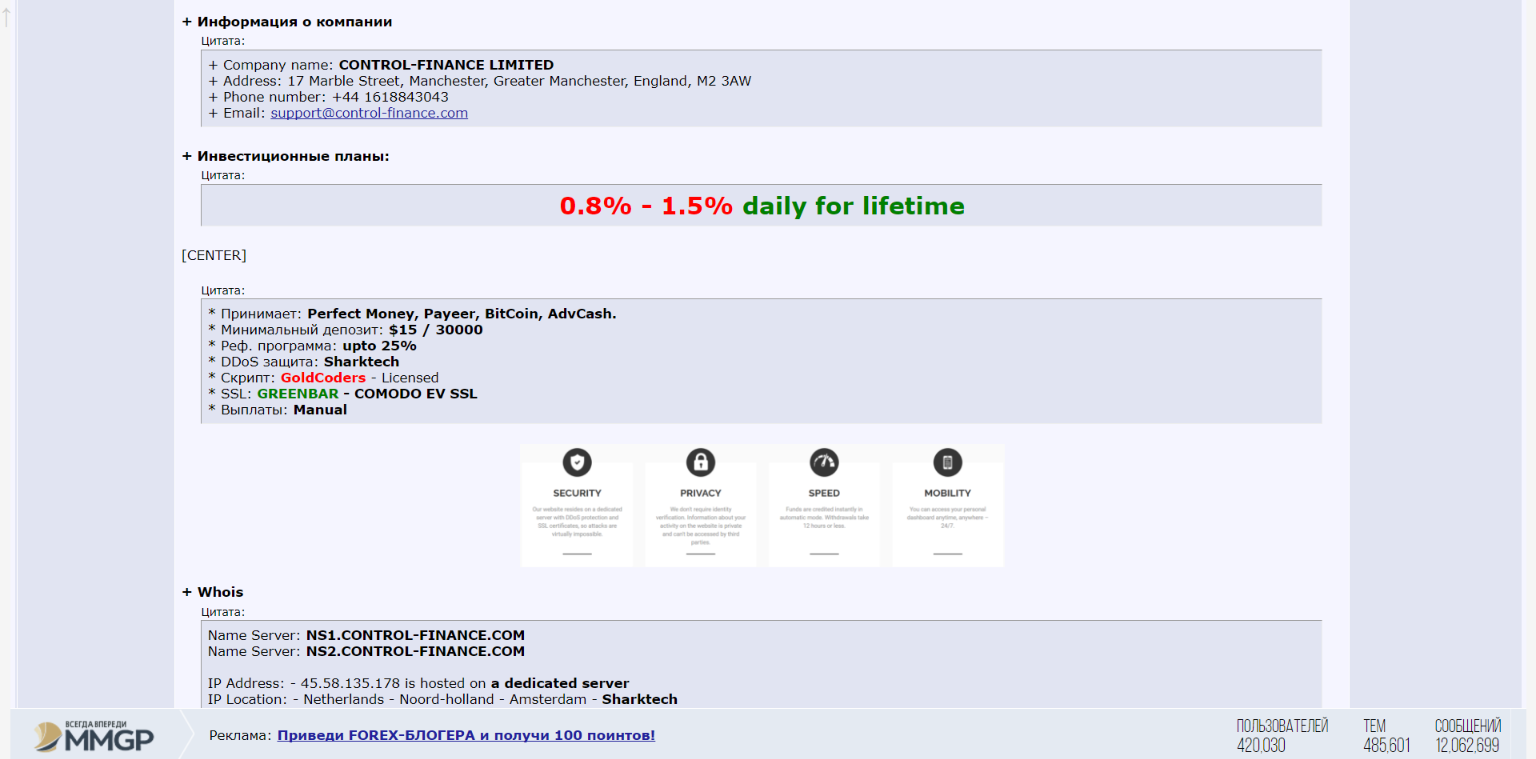Click the "COMODO EV SSL" text
Screen dimensions: 1536x759
(x=416, y=393)
